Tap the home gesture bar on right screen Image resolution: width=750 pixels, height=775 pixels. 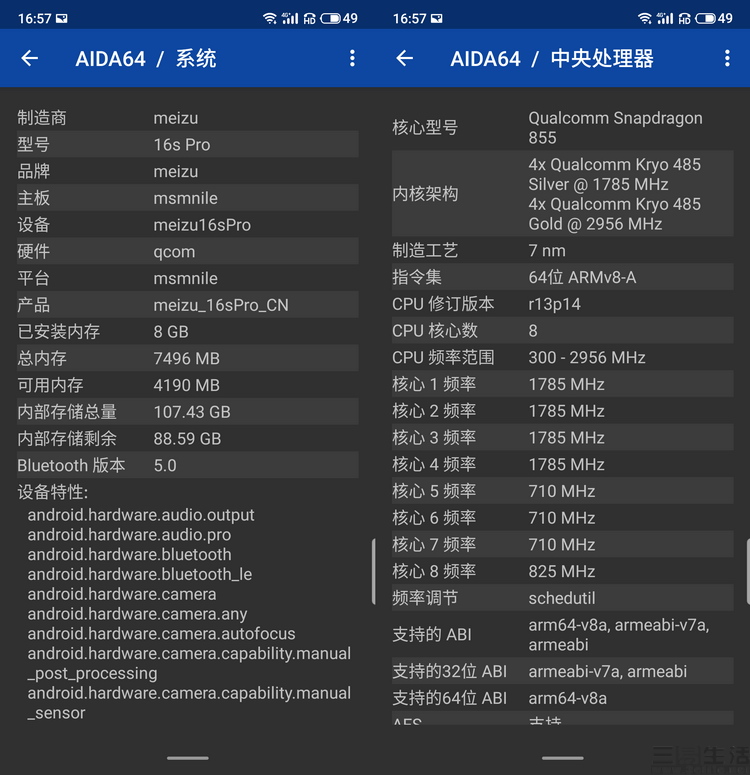point(563,758)
